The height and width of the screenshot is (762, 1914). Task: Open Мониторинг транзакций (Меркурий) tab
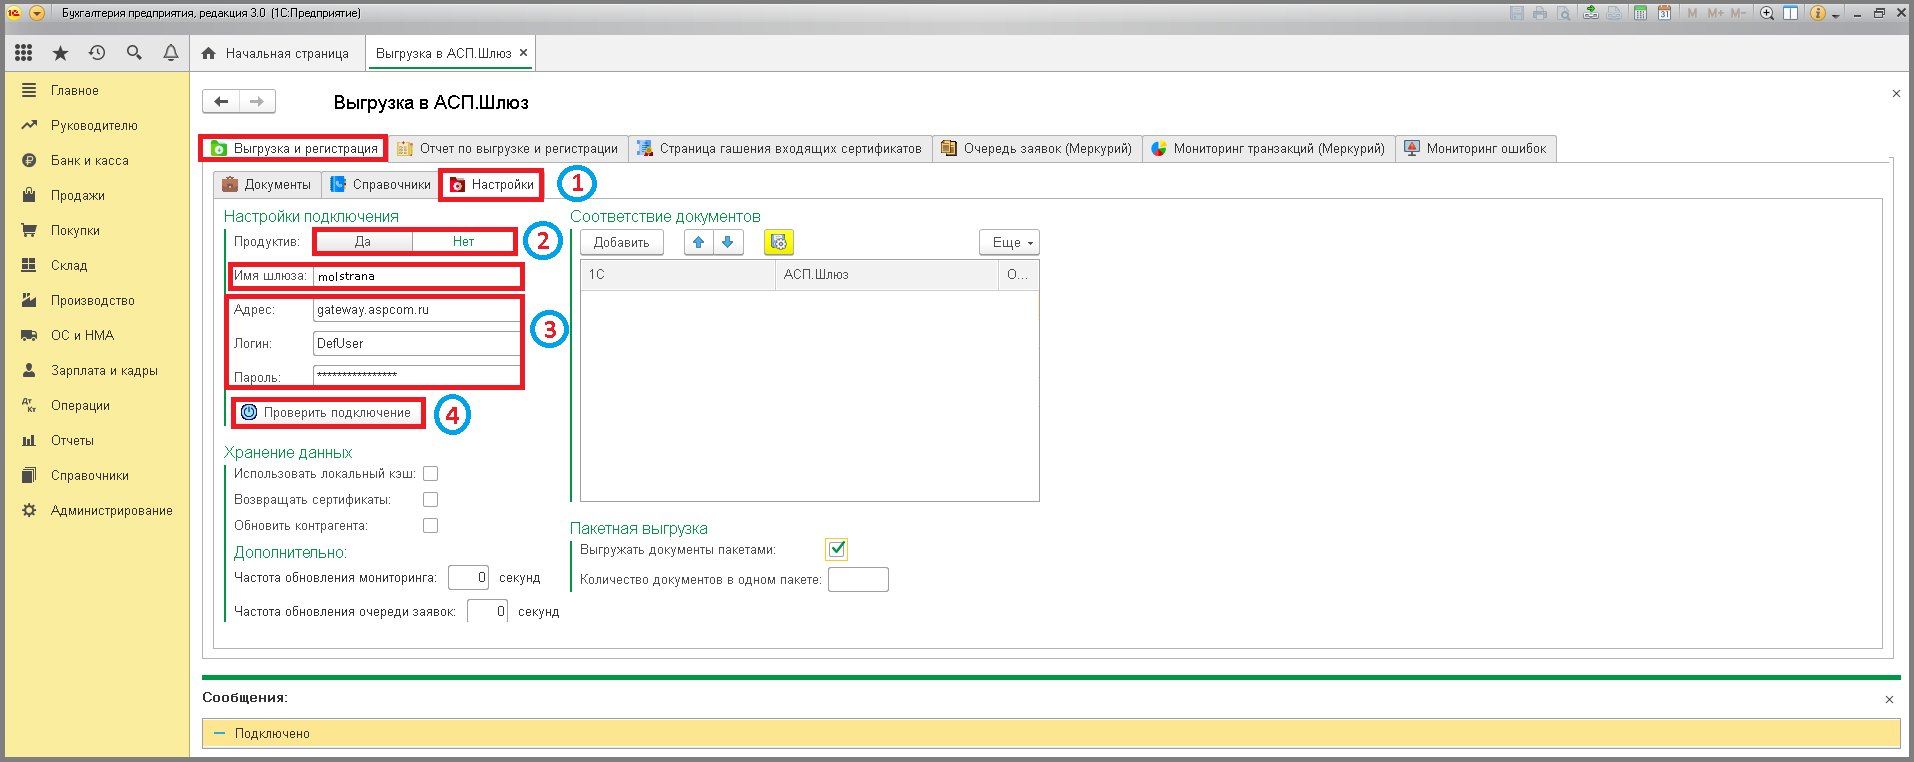[1268, 148]
